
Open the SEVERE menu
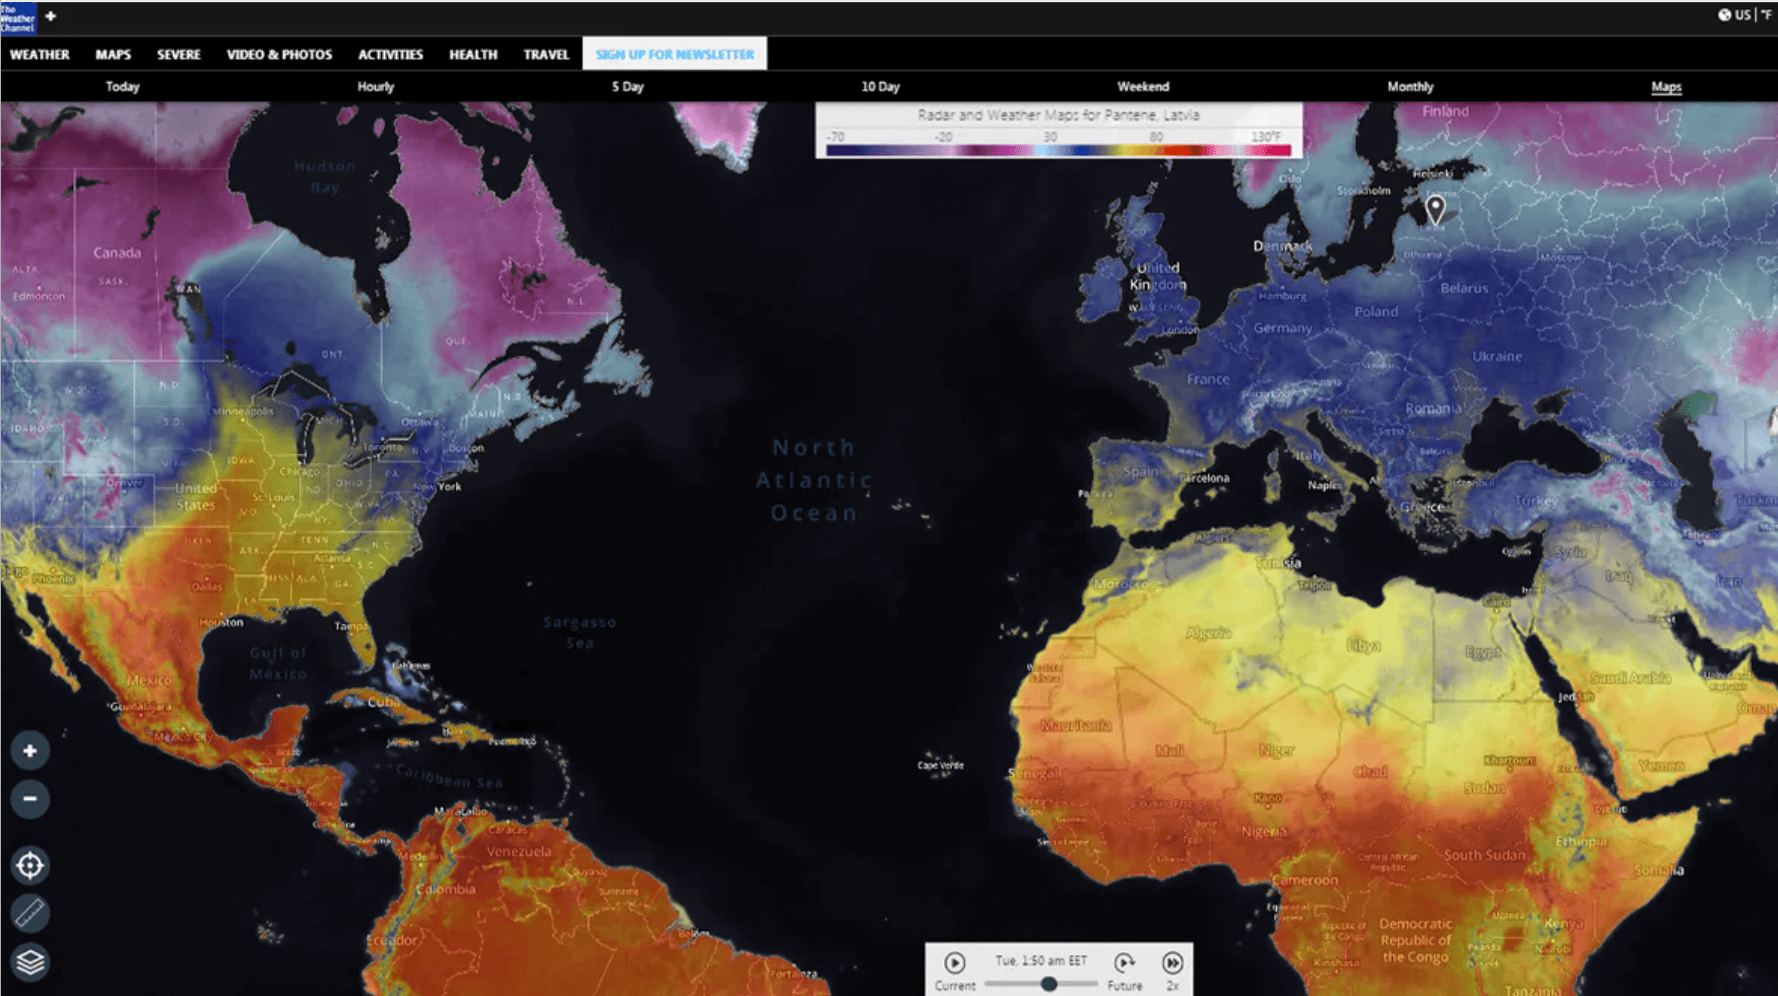(179, 54)
